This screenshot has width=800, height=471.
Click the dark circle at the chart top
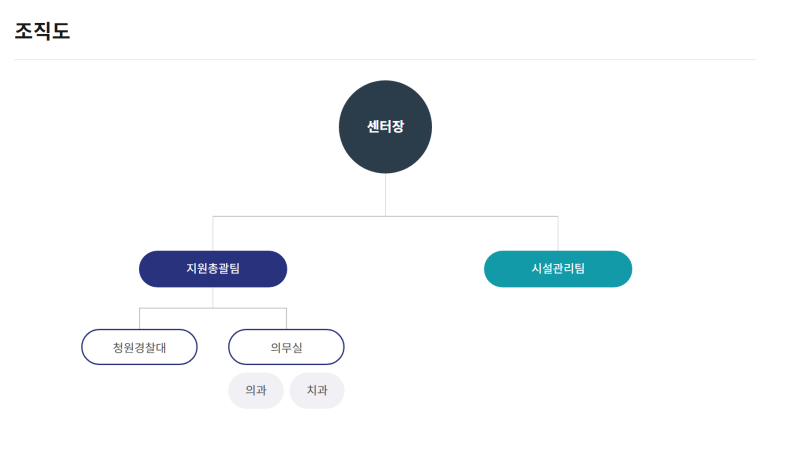tap(385, 127)
